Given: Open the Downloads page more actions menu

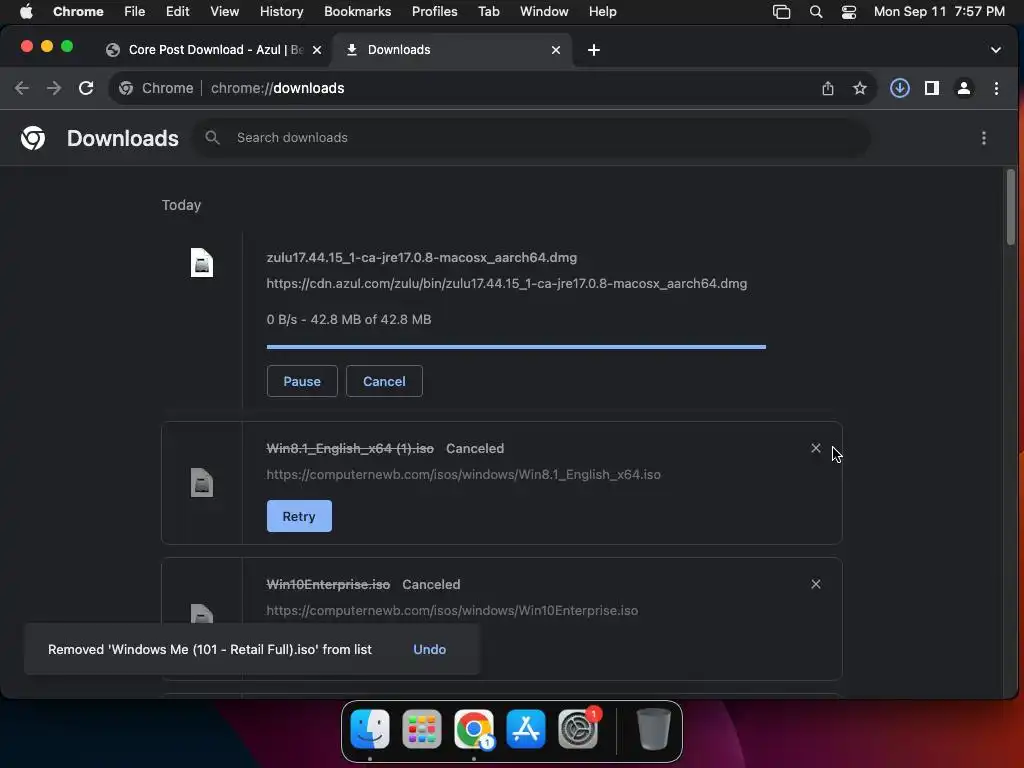Looking at the screenshot, I should [984, 138].
